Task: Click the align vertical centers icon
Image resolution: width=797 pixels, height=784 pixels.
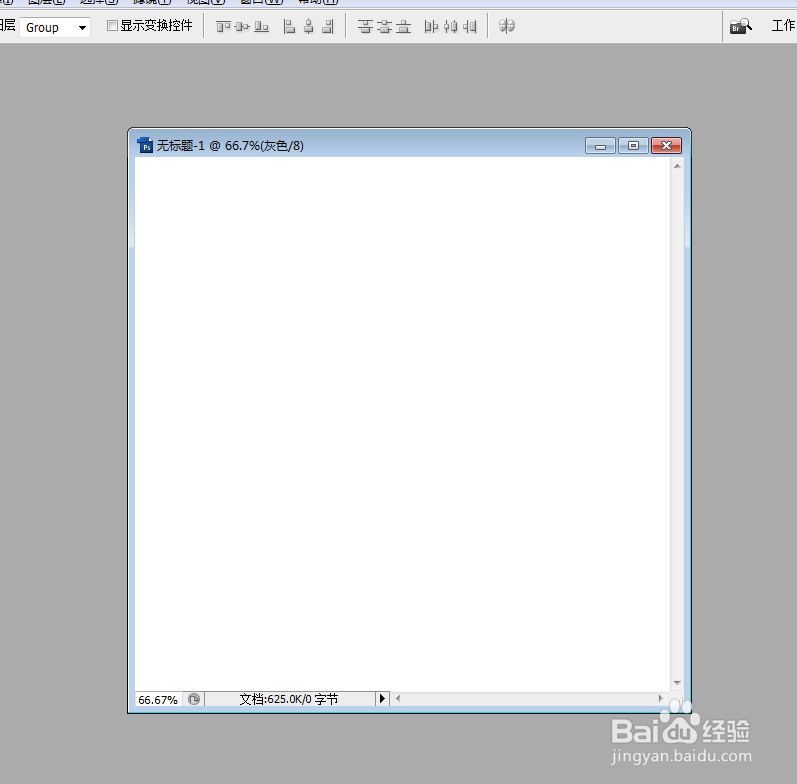Action: pos(242,26)
